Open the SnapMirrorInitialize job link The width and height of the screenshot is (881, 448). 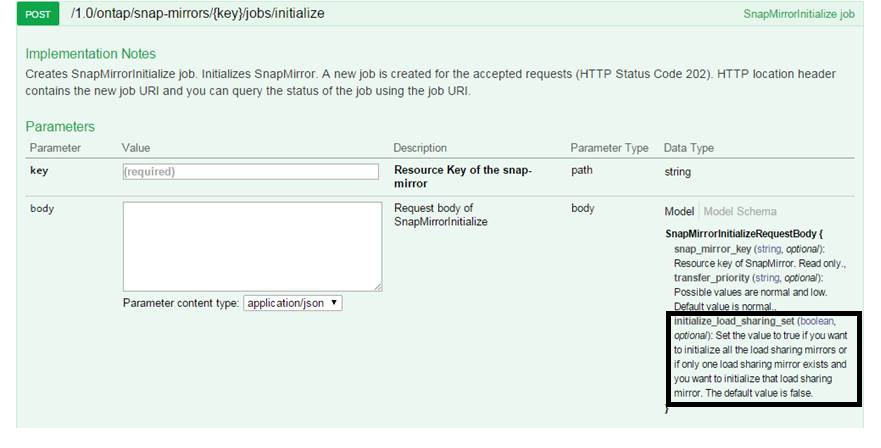pos(798,15)
